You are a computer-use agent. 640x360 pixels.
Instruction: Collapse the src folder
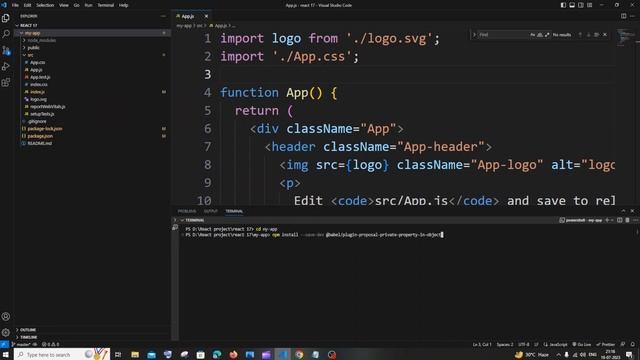pyautogui.click(x=92, y=55)
